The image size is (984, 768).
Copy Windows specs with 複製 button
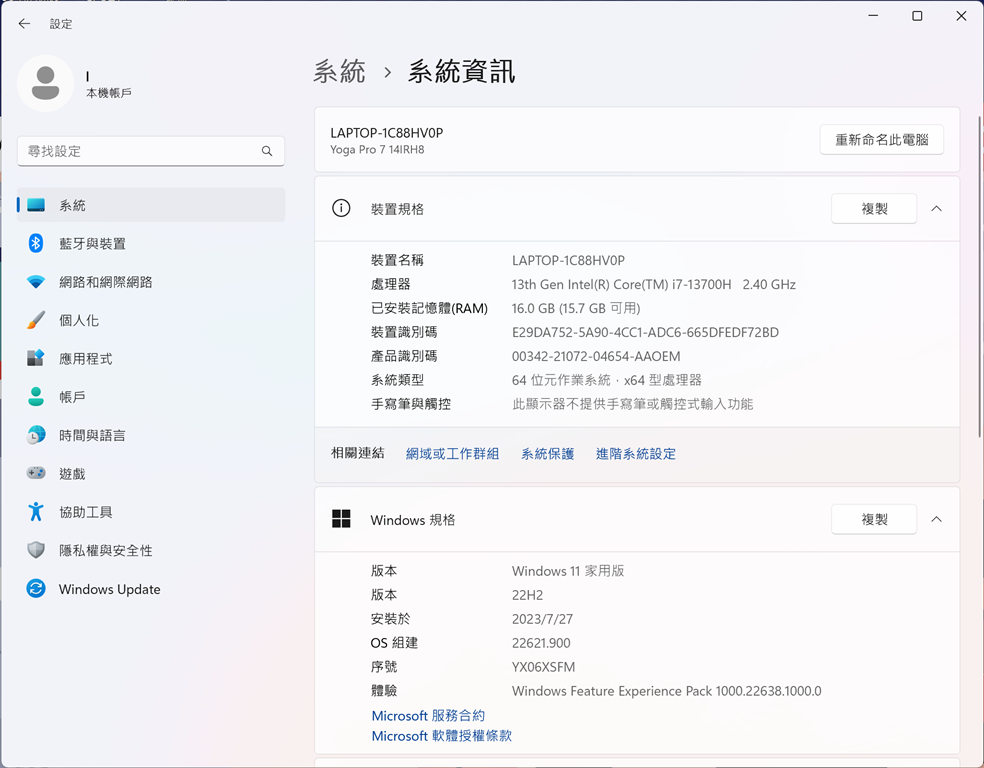coord(873,520)
